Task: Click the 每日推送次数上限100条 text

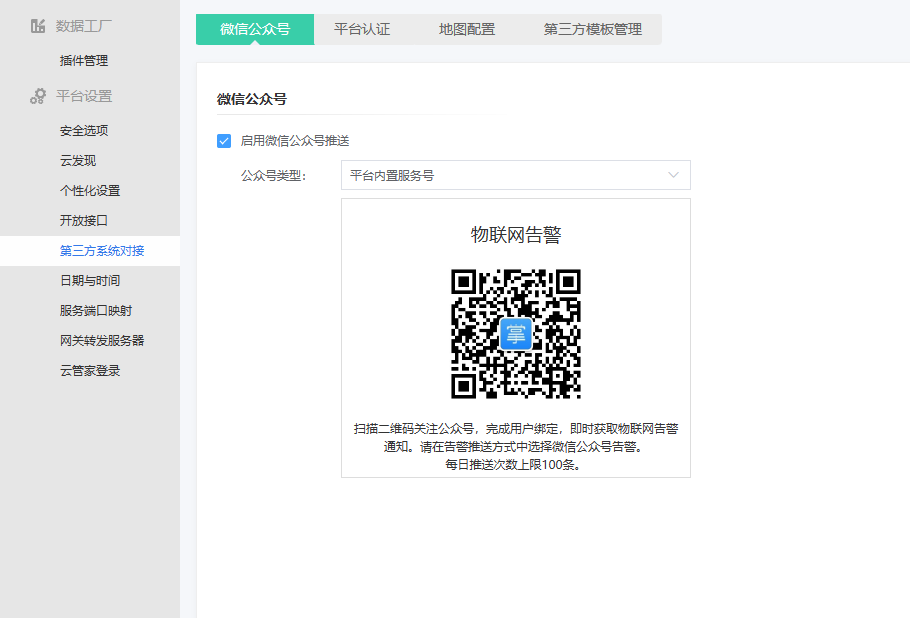Action: pos(513,465)
